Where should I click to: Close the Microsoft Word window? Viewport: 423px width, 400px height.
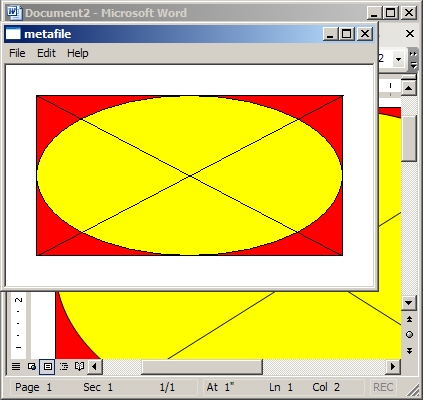[409, 13]
